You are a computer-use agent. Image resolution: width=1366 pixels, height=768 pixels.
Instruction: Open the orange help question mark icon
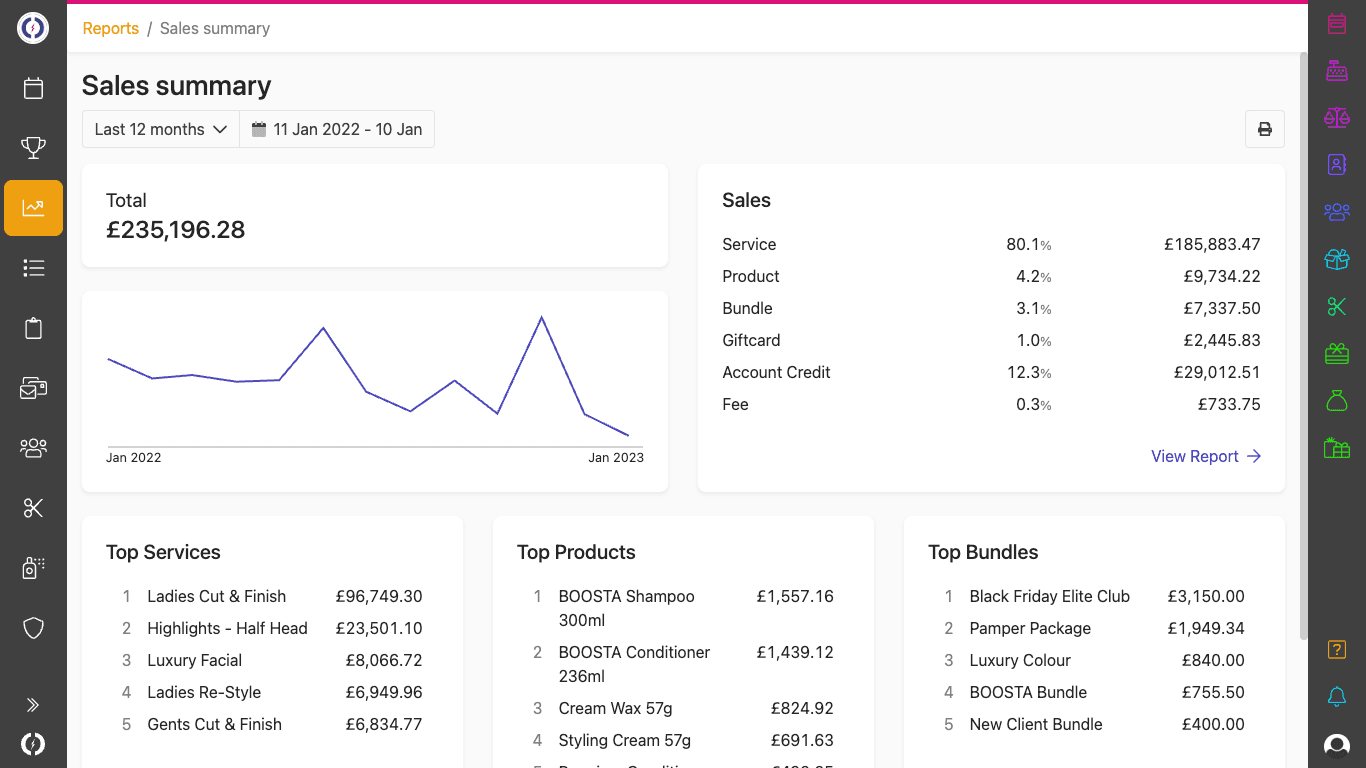pyautogui.click(x=1336, y=650)
